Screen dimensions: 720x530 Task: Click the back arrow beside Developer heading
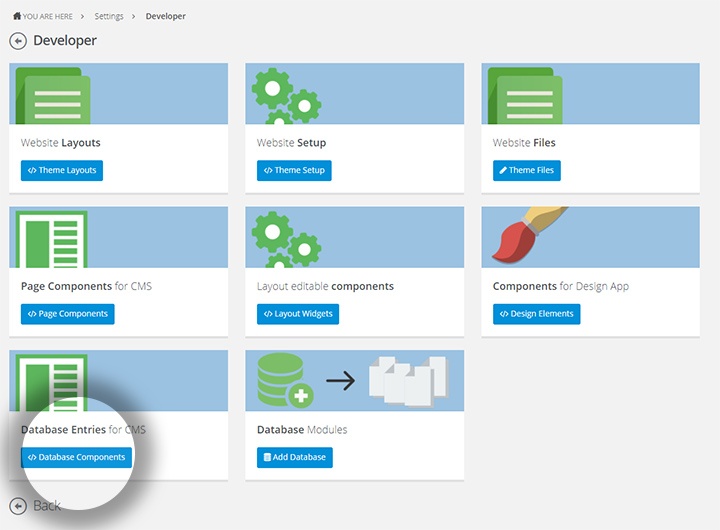click(18, 41)
